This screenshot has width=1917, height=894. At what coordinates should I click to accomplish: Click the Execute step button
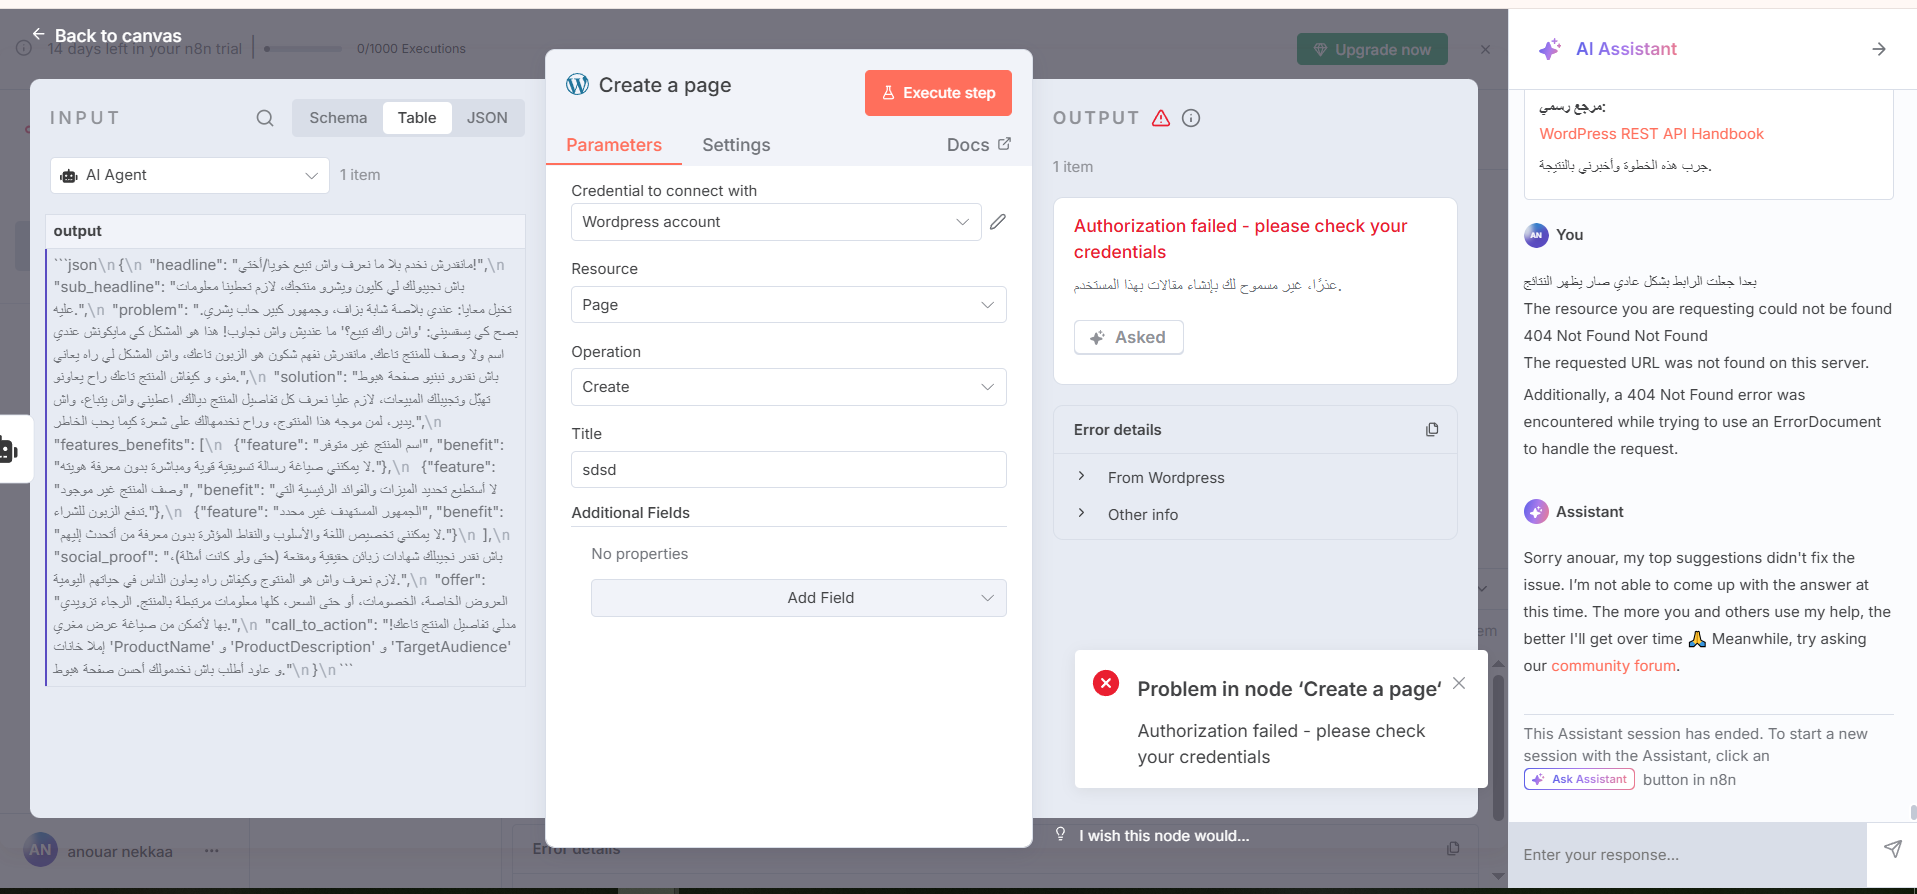point(938,93)
